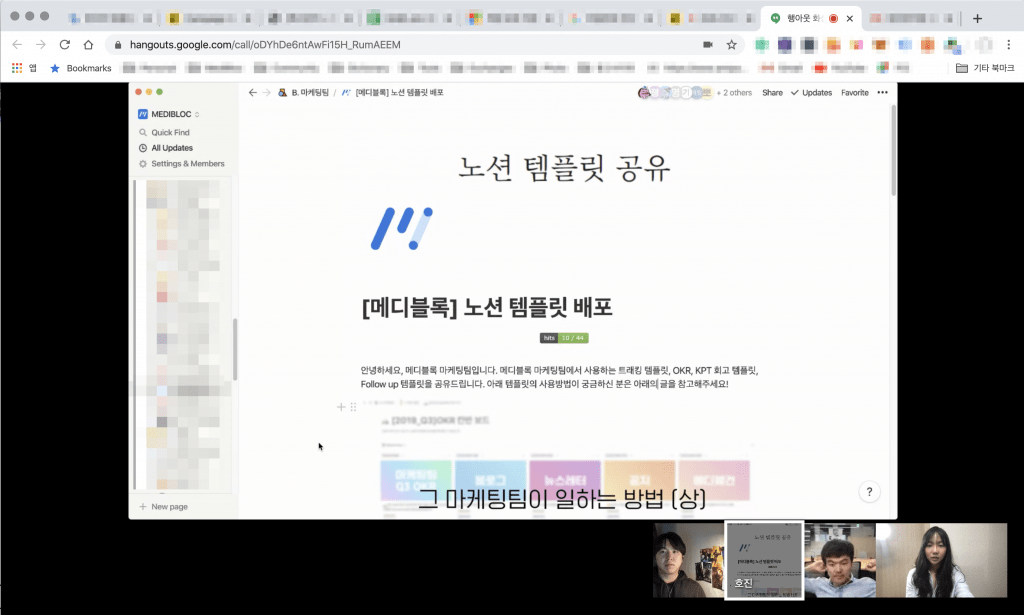Click the block drag handle icon
The height and width of the screenshot is (615, 1024).
point(353,407)
